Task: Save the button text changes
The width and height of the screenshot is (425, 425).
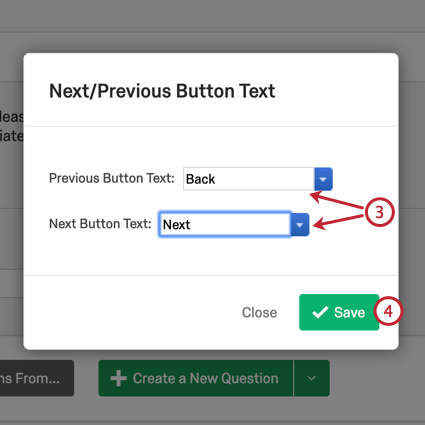Action: click(339, 312)
